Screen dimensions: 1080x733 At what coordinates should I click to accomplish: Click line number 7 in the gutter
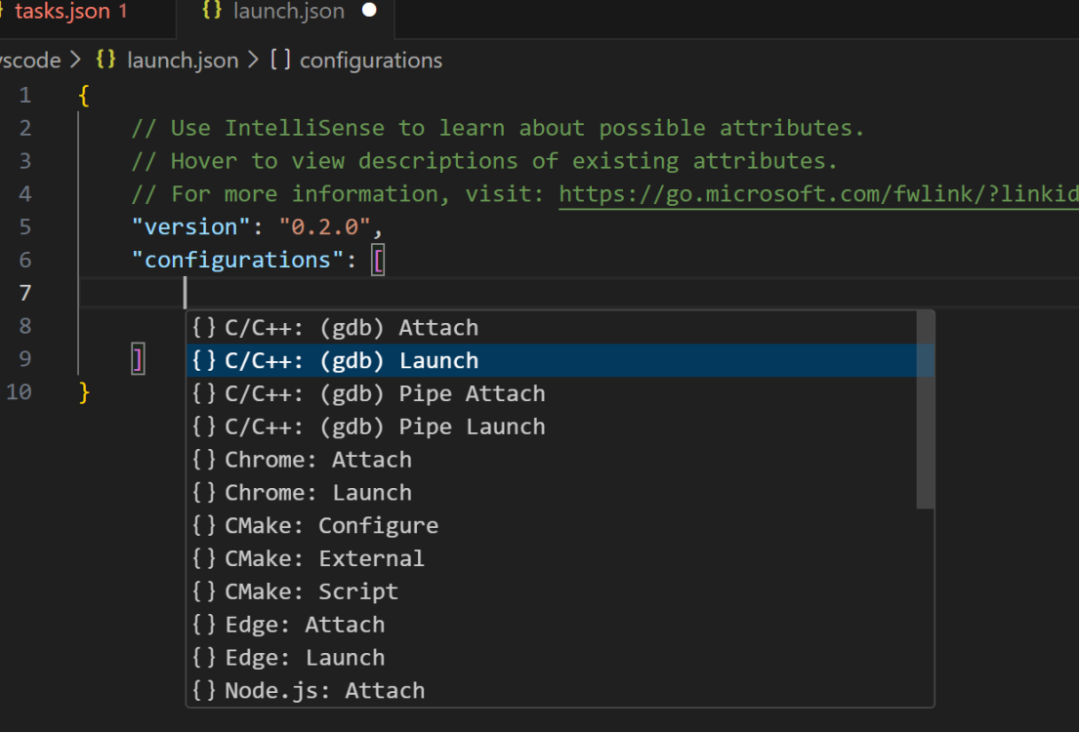[x=25, y=293]
